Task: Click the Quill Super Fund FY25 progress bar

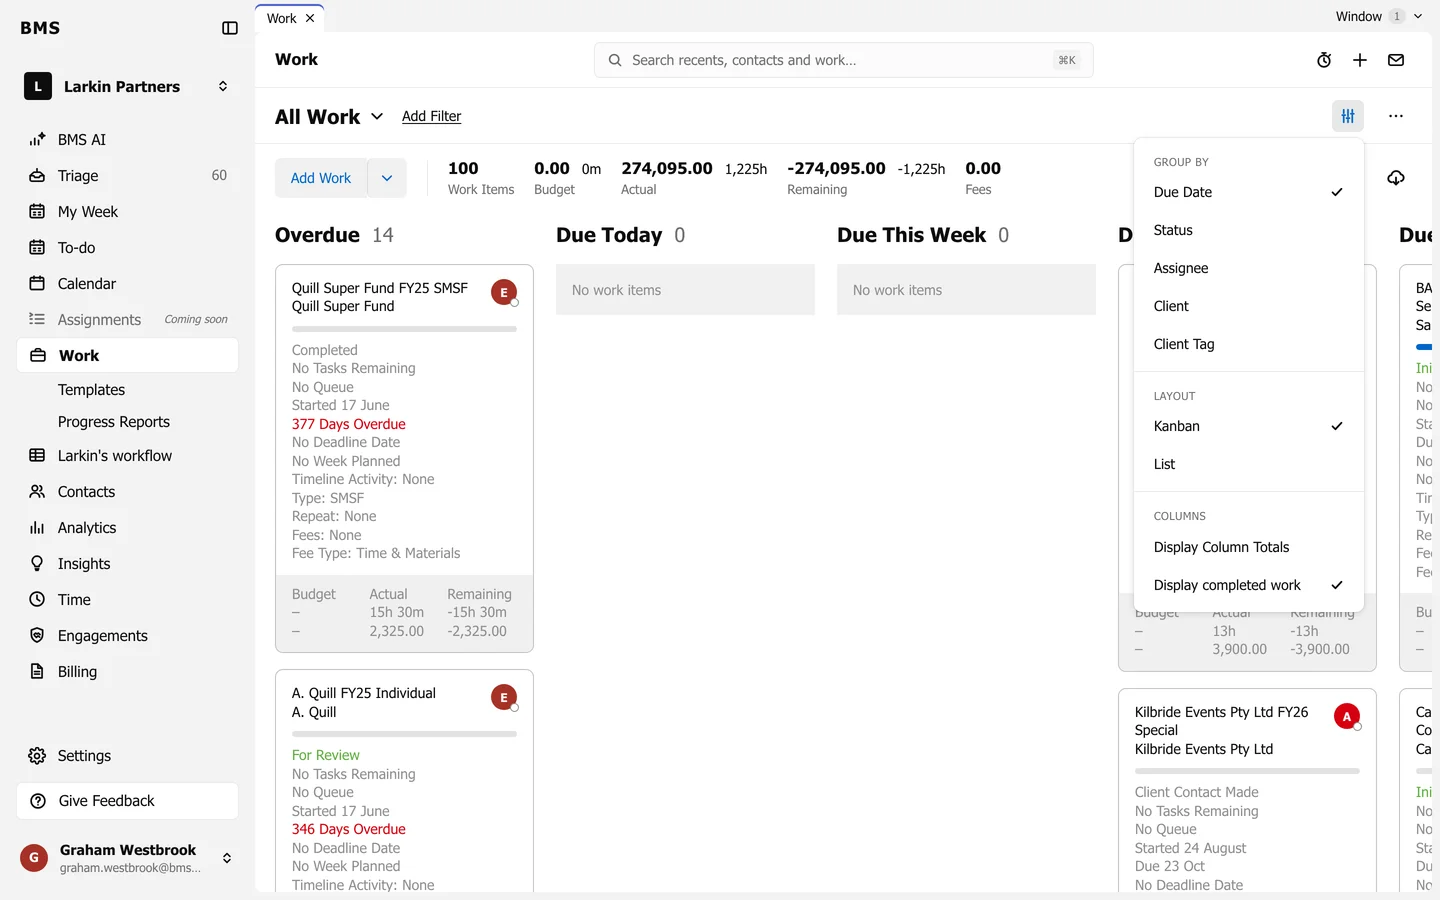Action: (404, 329)
